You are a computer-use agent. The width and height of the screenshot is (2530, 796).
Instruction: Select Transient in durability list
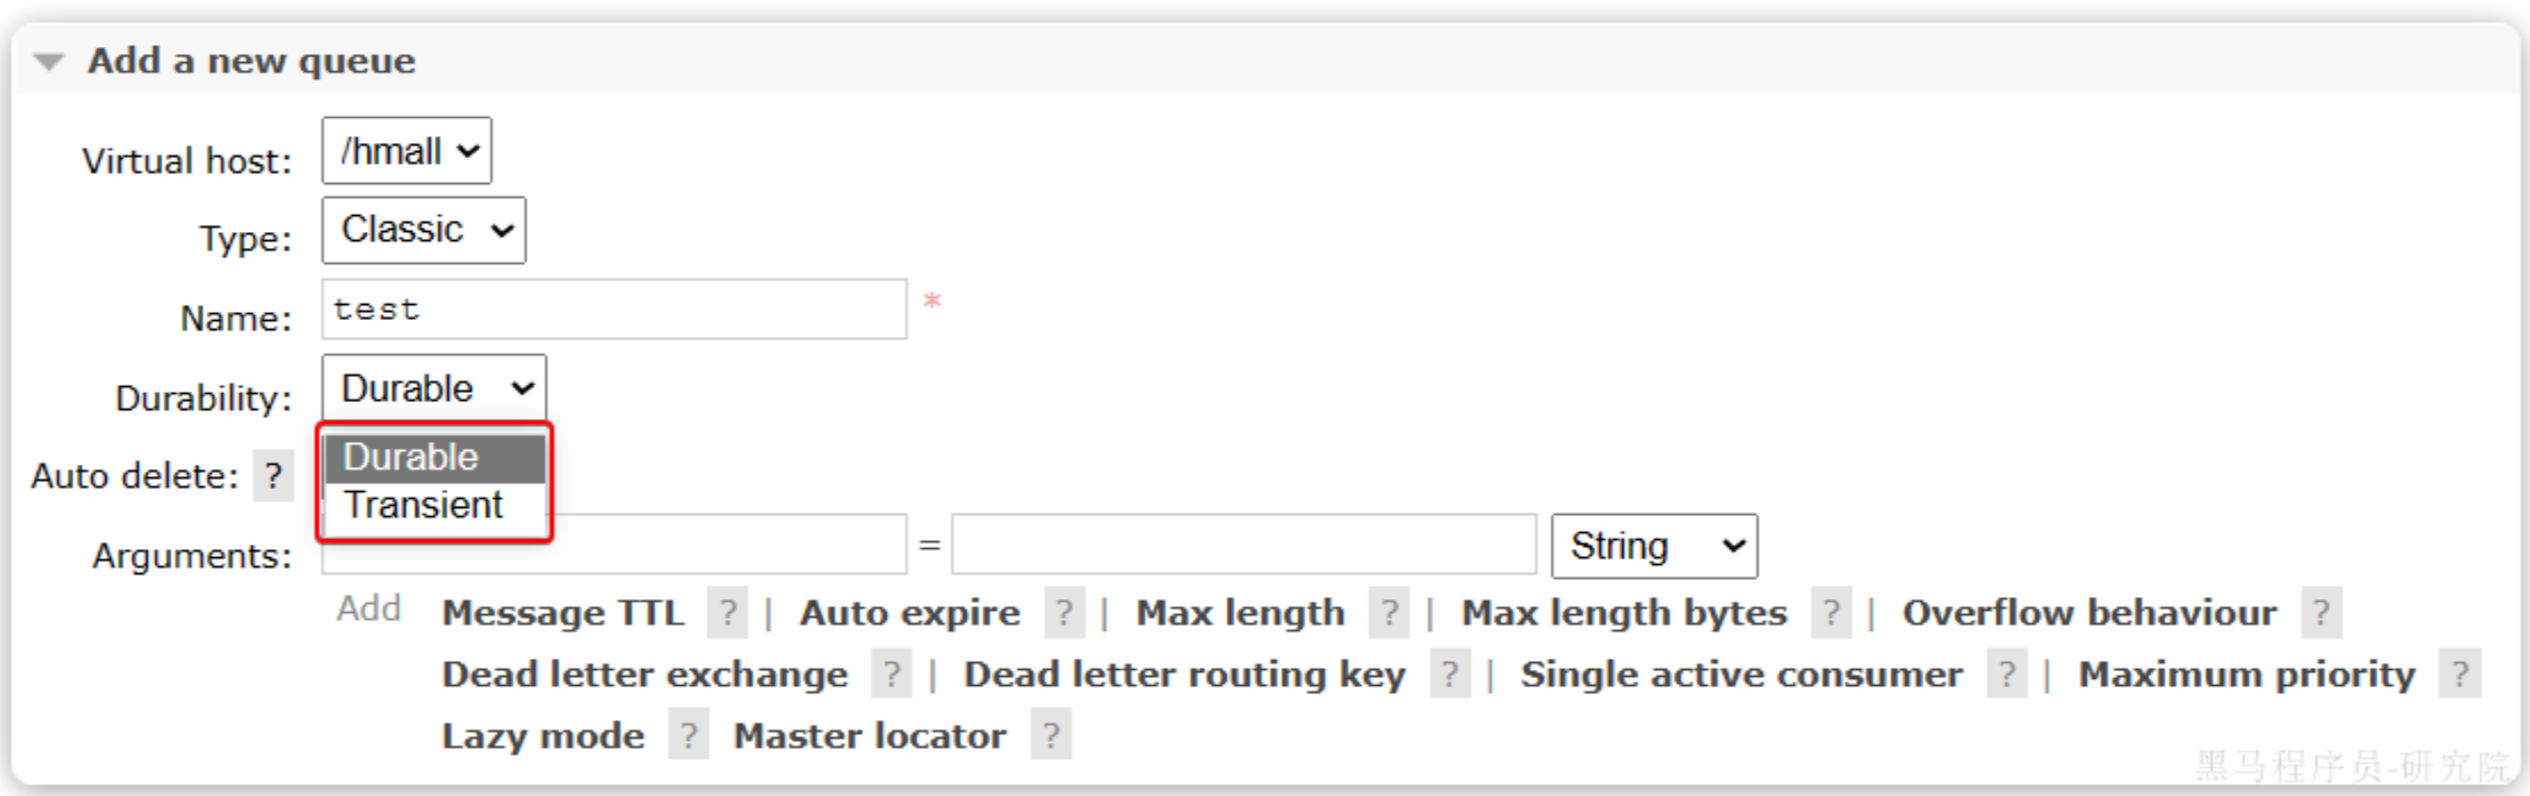(424, 506)
